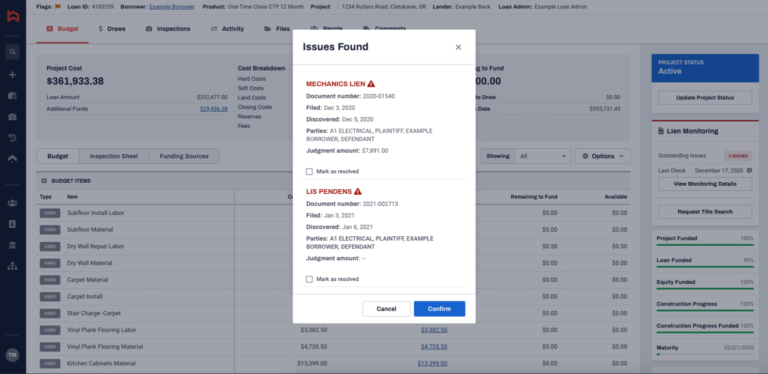The height and width of the screenshot is (374, 768).
Task: Close the Issues Found dialog
Action: coord(458,47)
